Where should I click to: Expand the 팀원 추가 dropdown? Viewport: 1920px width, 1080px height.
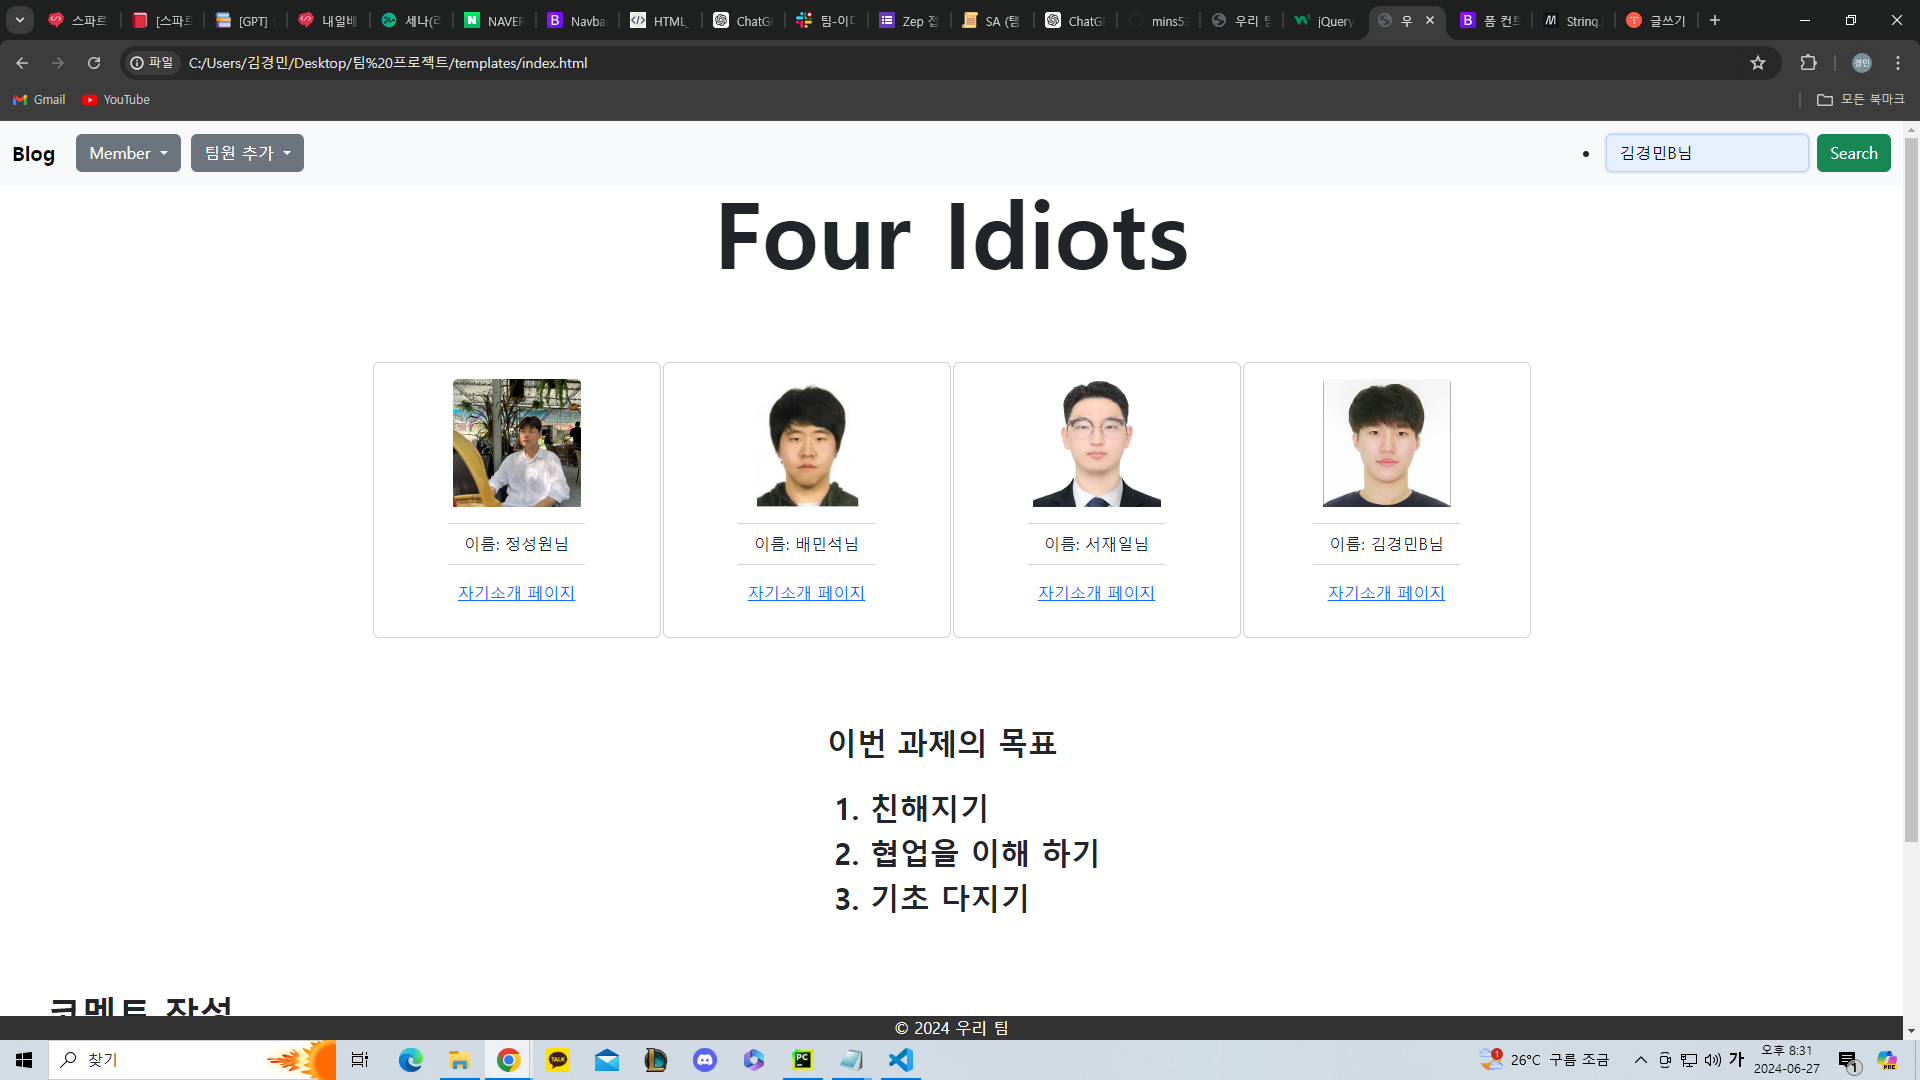coord(247,153)
